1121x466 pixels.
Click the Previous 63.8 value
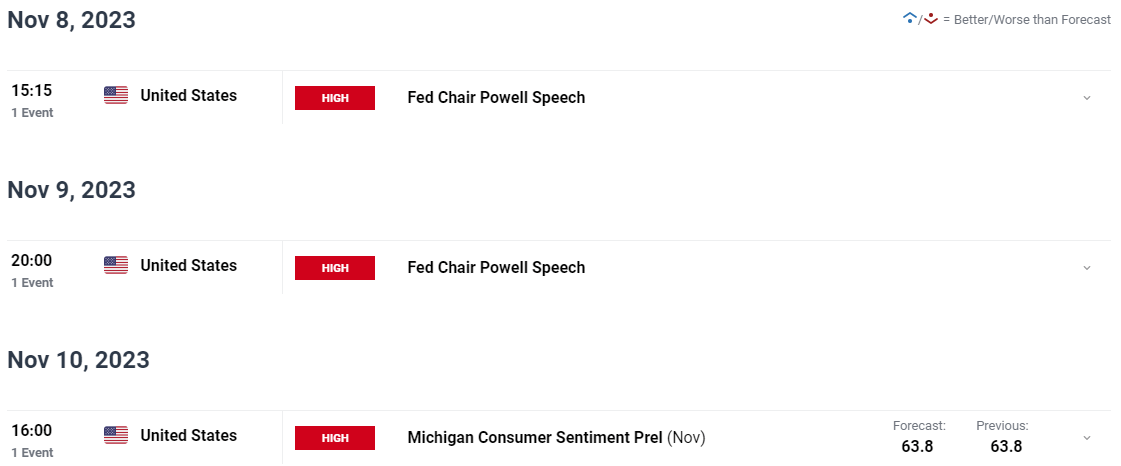tap(1006, 447)
